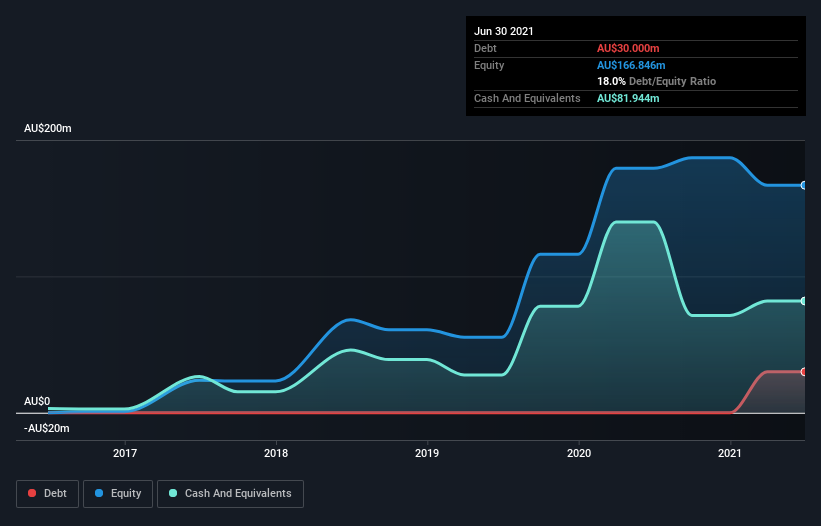Screen dimensions: 821x526
Task: Click the AU$200m y-axis label
Action: pyautogui.click(x=48, y=128)
